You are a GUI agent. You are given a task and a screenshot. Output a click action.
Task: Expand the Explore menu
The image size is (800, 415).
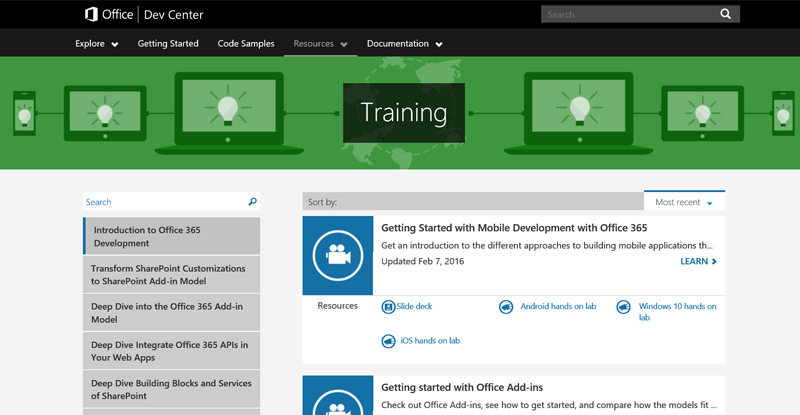point(96,44)
